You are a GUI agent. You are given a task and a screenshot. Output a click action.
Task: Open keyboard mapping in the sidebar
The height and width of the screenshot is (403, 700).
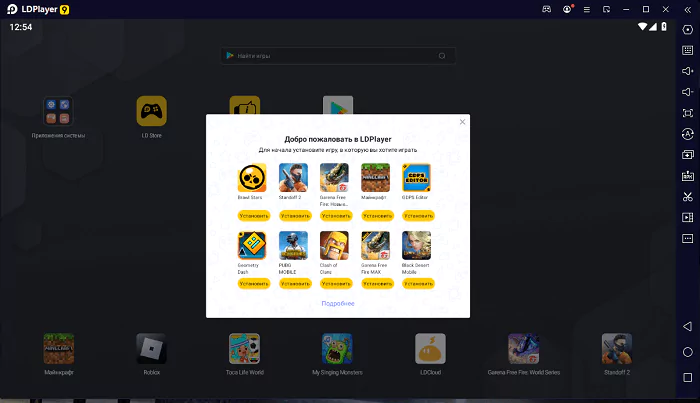(688, 50)
